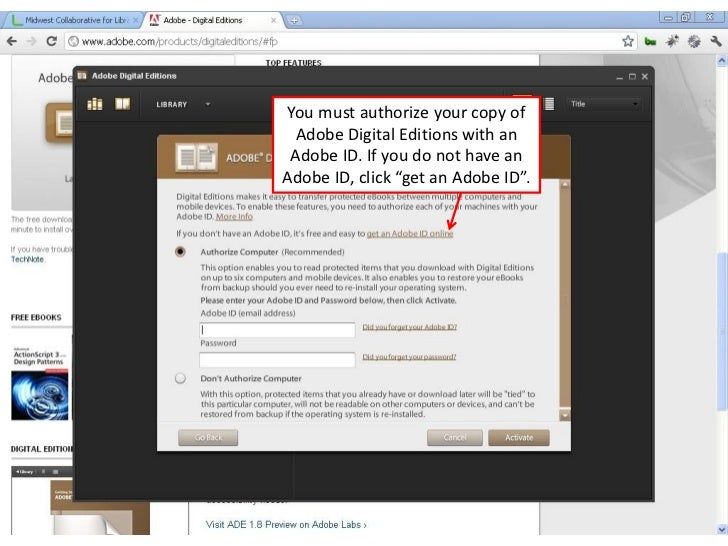Select the Authorize Computer radio option
The height and width of the screenshot is (546, 728).
coord(180,252)
